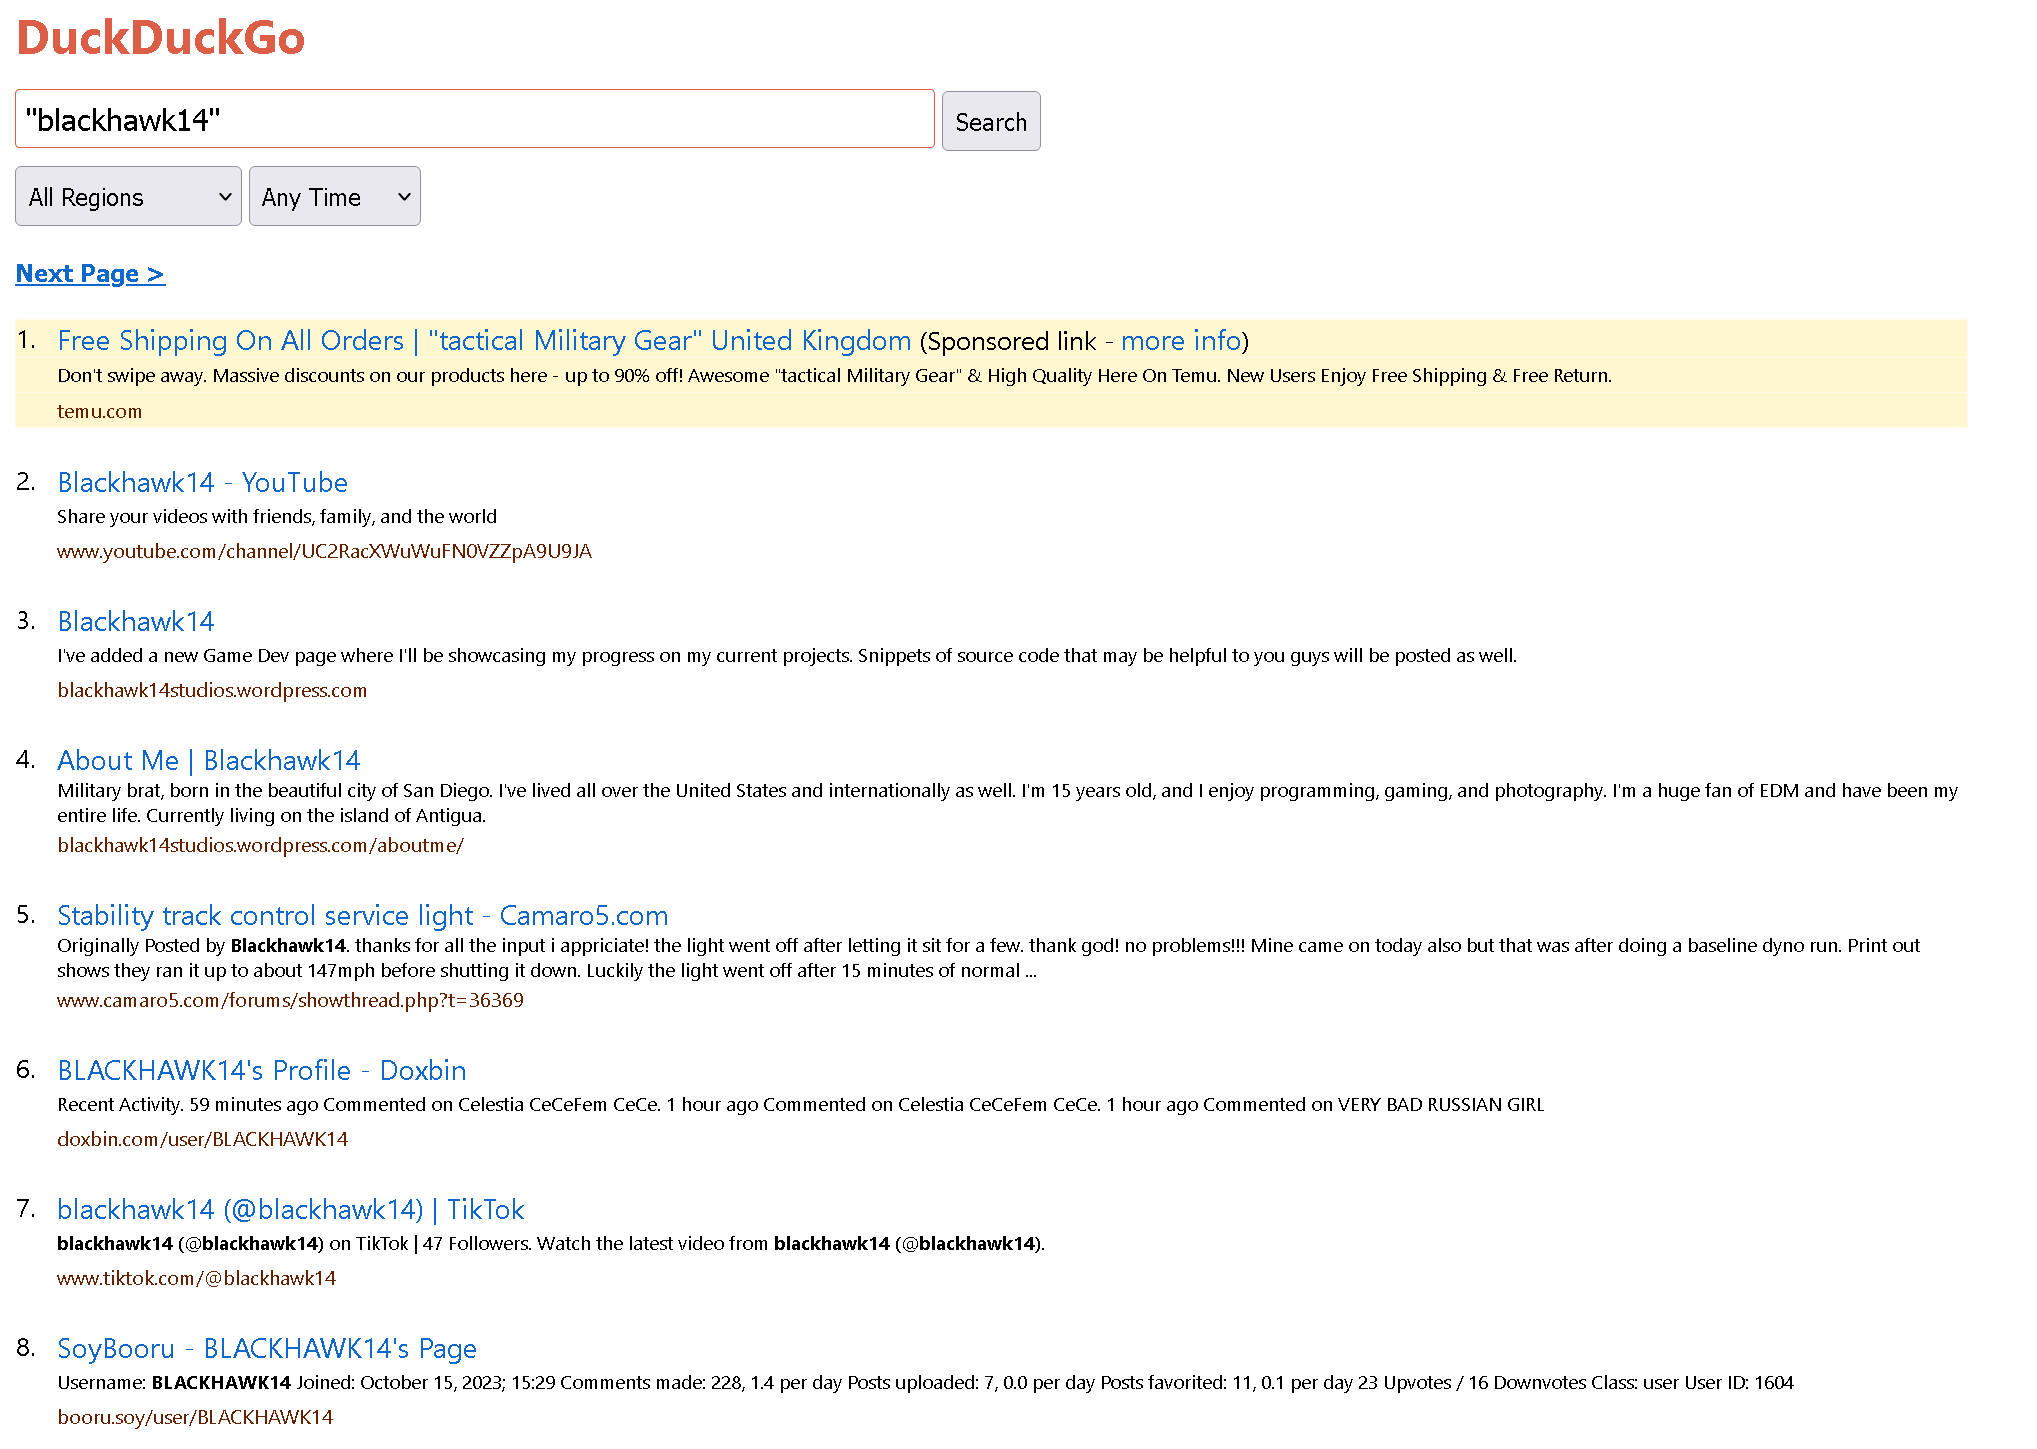This screenshot has width=2037, height=1449.
Task: Click blackhawk14studios.wordpress.com URL under result 3
Action: pos(212,690)
